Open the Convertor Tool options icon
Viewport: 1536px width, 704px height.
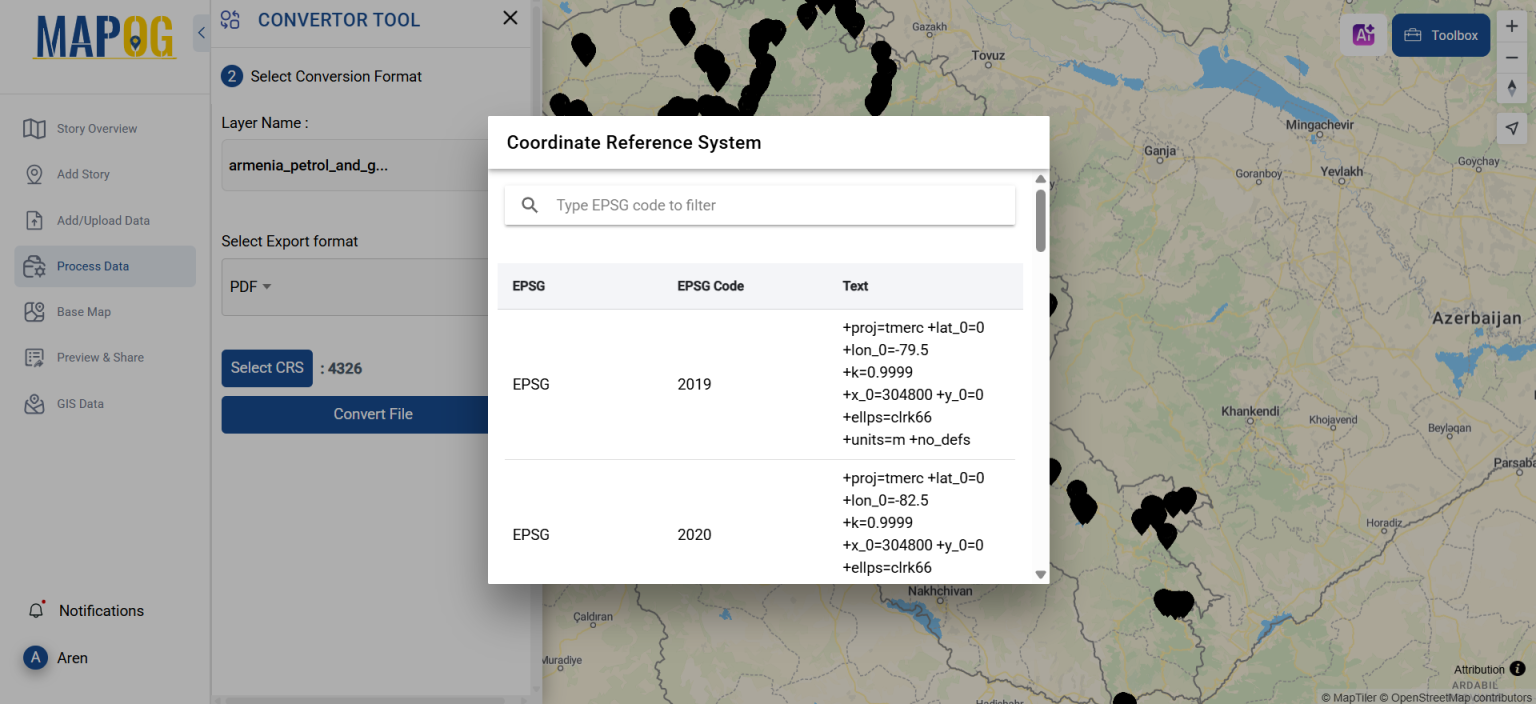pyautogui.click(x=230, y=19)
